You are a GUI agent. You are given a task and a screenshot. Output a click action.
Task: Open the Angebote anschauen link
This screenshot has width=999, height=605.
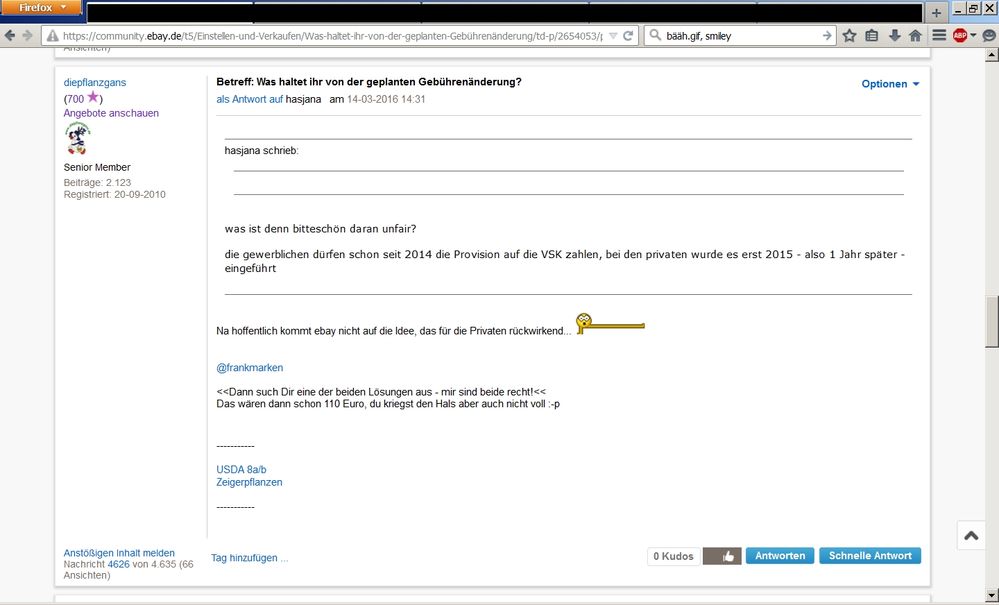click(111, 113)
